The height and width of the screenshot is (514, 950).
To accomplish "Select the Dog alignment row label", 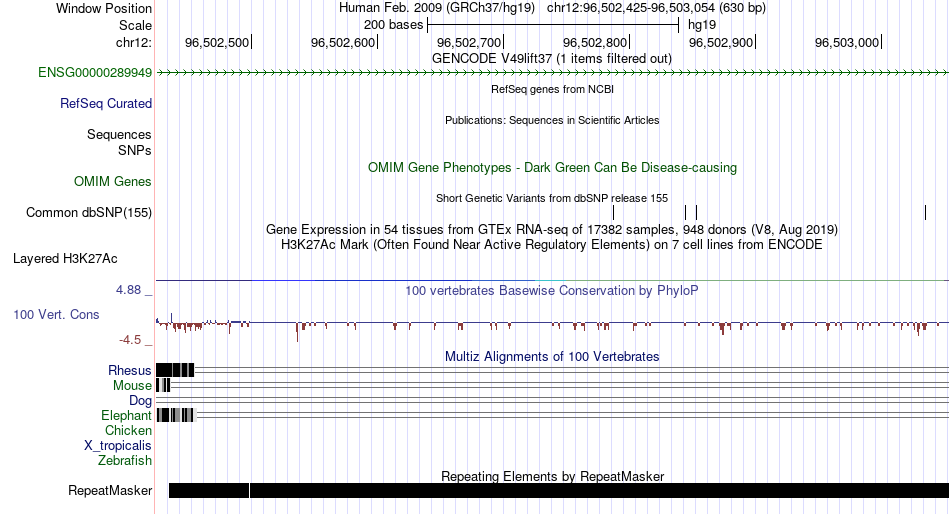I will tap(141, 401).
